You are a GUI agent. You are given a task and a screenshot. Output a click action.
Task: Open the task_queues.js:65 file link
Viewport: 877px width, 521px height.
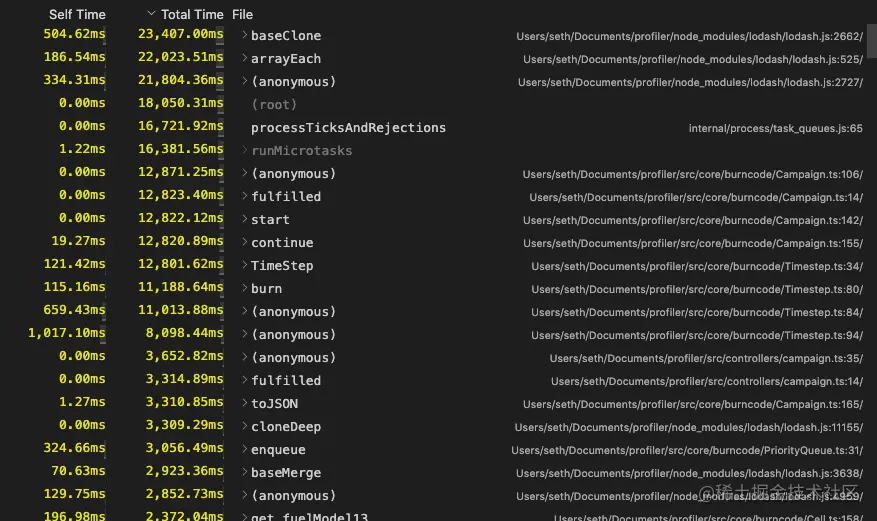click(x=775, y=128)
